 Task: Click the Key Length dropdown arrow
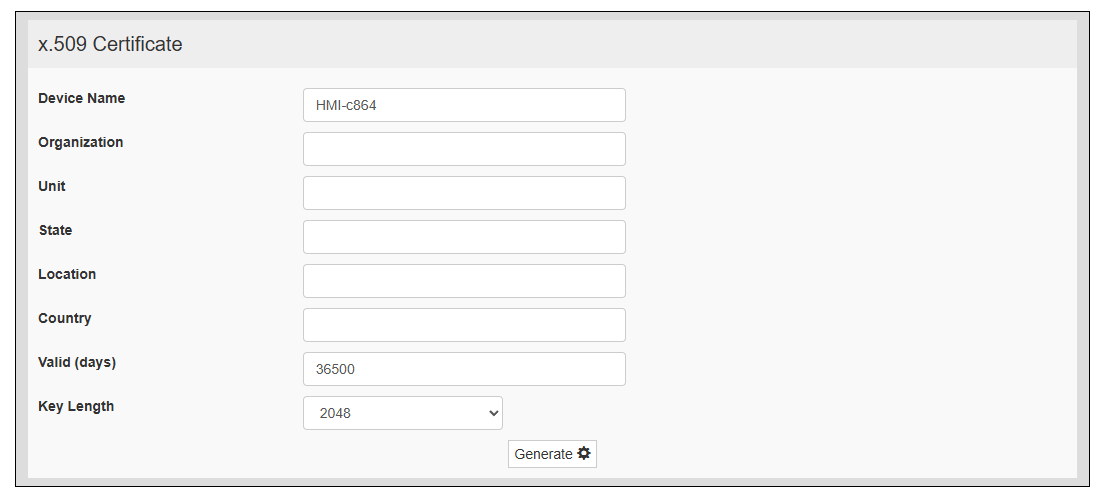493,413
